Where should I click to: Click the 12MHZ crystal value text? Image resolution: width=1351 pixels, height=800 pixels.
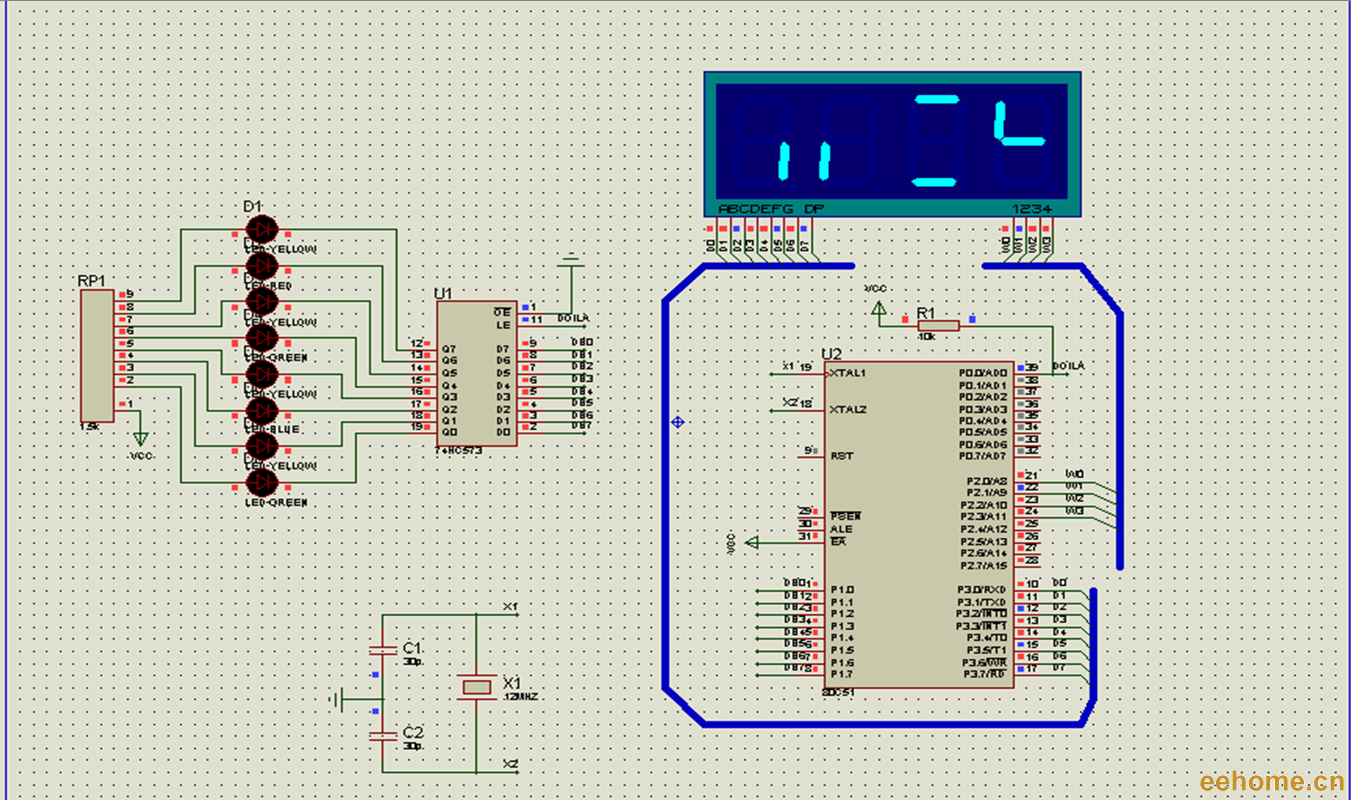521,695
